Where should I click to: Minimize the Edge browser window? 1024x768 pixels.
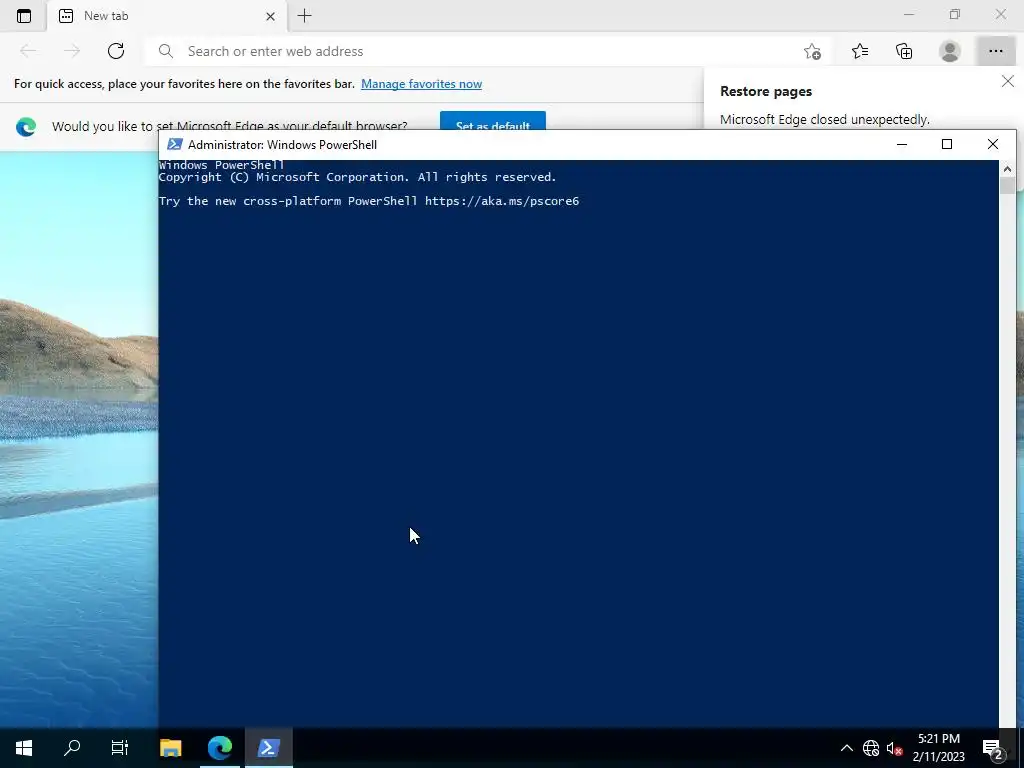(908, 14)
